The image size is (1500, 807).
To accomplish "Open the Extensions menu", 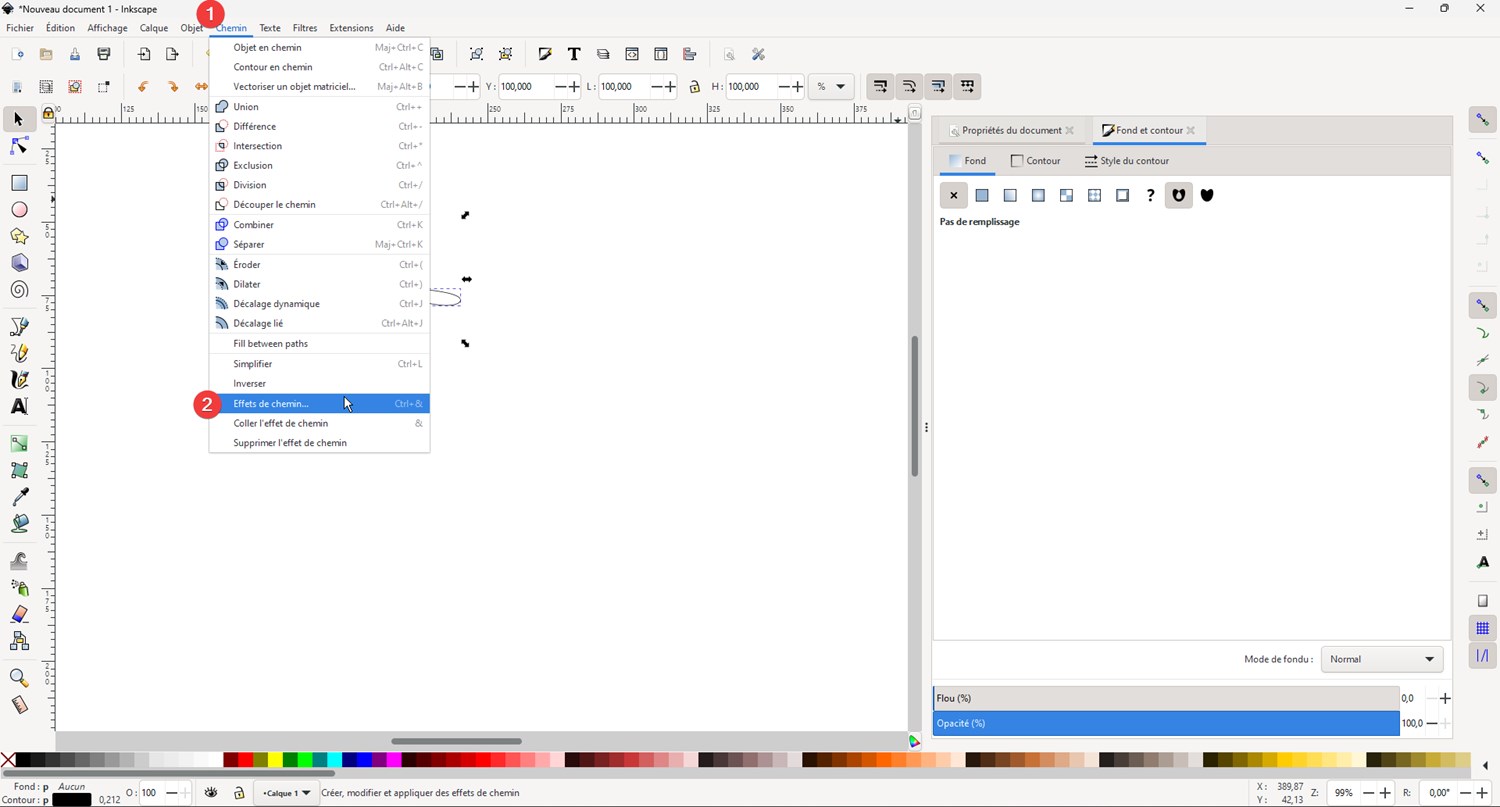I will (351, 28).
